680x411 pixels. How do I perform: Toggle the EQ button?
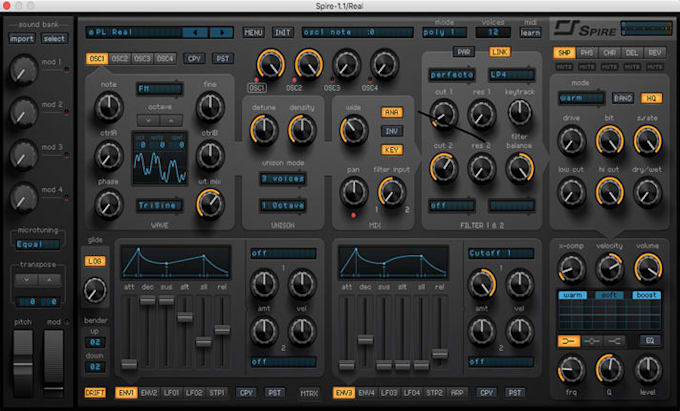tap(650, 341)
